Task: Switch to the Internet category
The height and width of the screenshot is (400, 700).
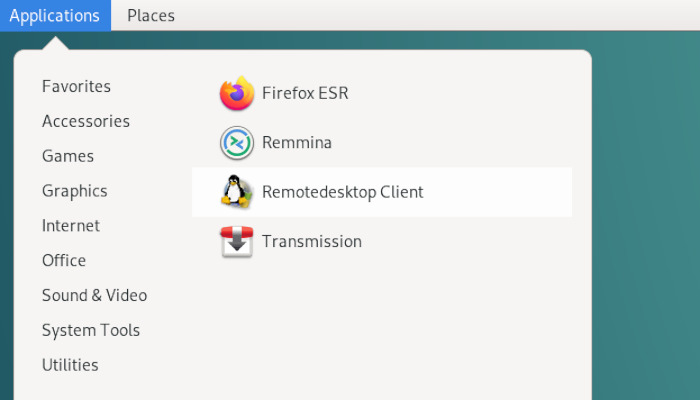Action: (x=71, y=225)
